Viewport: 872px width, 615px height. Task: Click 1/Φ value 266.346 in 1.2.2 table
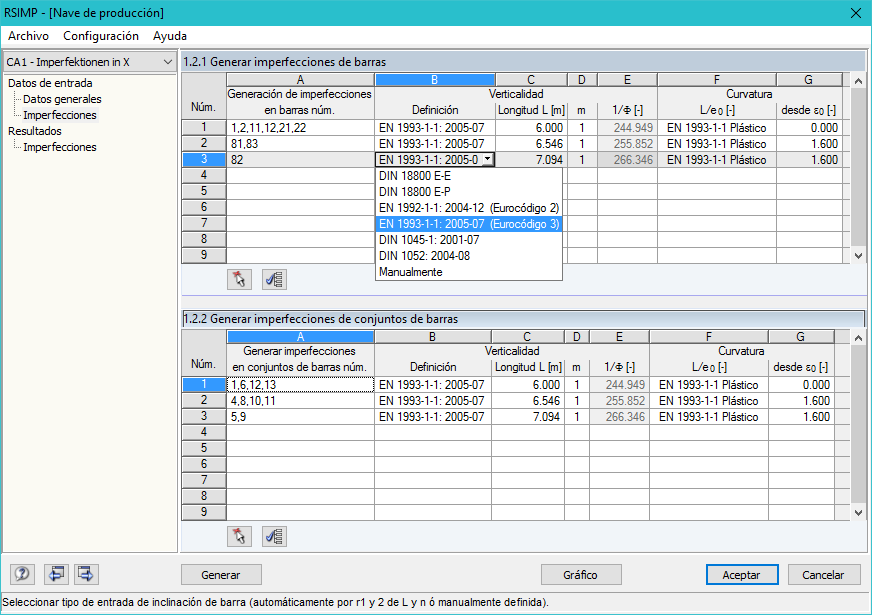[619, 417]
